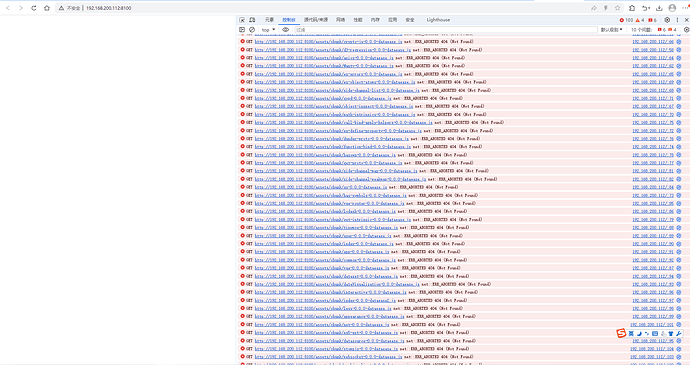Click the browser back arrow

point(8,8)
